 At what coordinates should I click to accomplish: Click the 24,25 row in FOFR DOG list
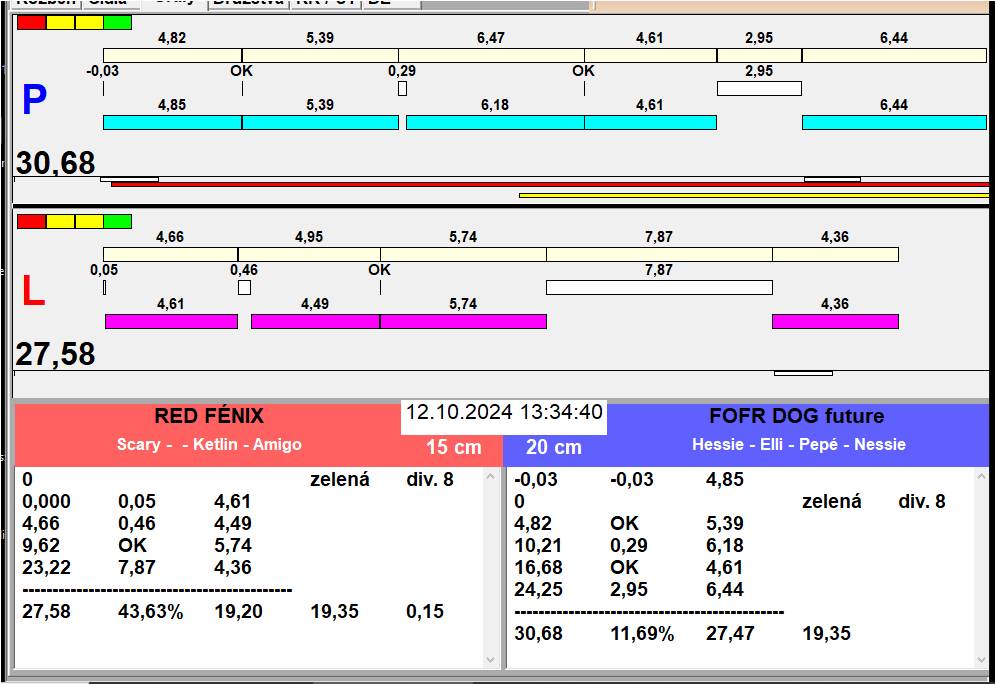coord(629,589)
